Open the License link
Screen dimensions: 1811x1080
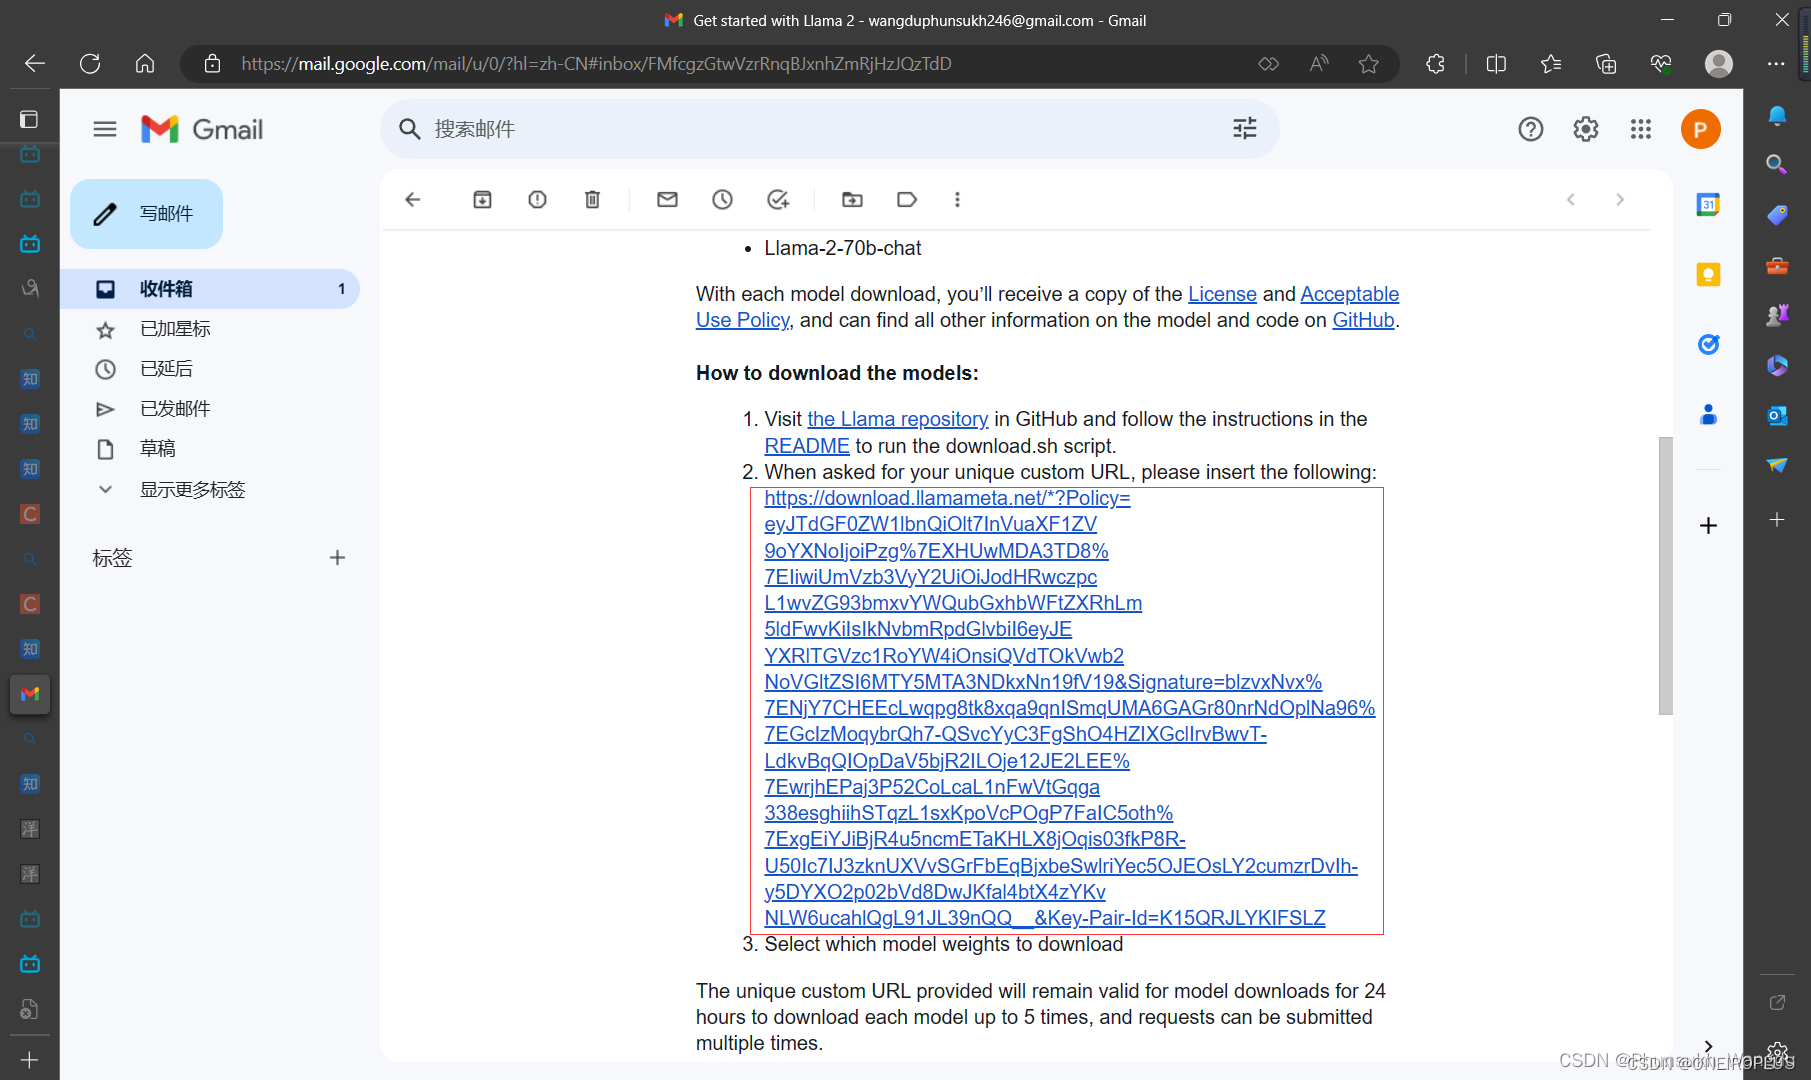(1222, 294)
